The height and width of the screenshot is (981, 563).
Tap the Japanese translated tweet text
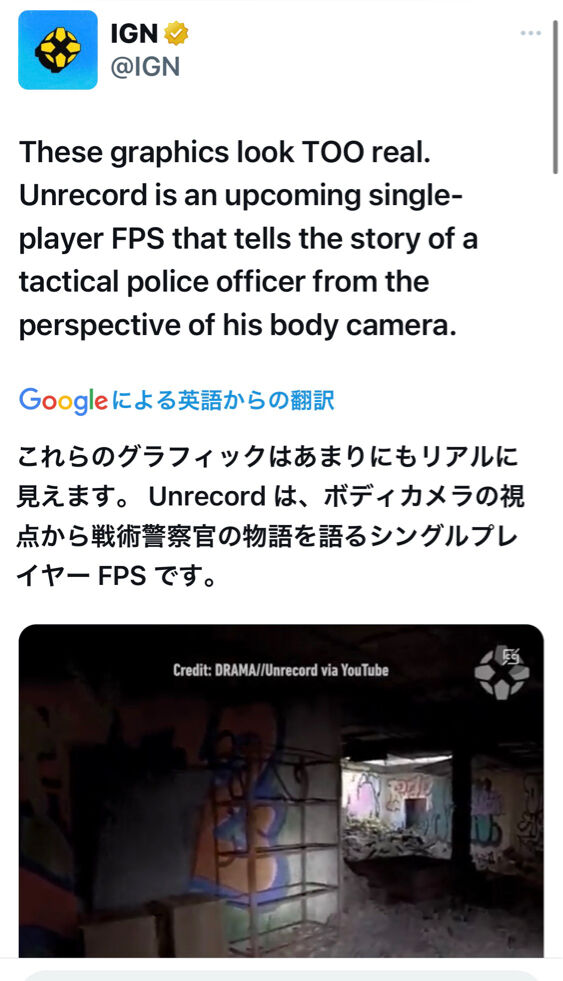270,516
